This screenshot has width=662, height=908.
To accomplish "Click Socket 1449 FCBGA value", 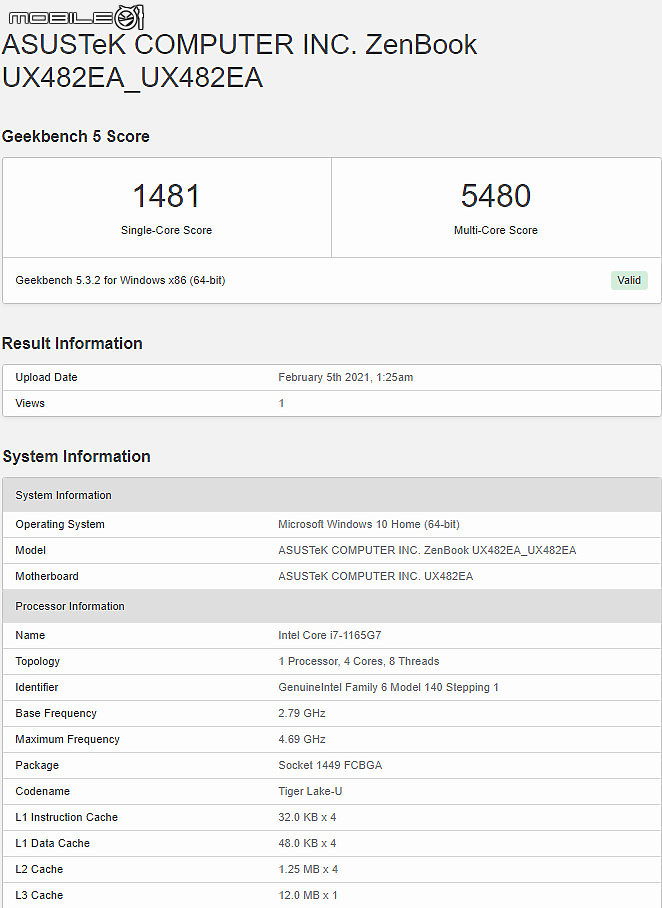I will pos(330,766).
